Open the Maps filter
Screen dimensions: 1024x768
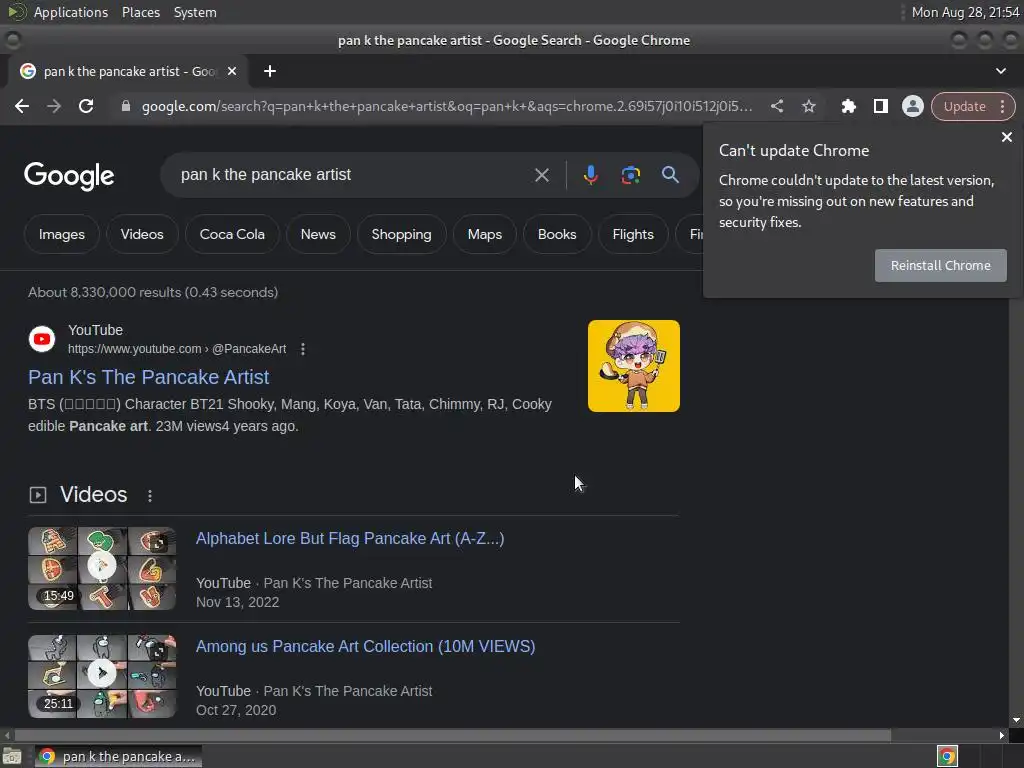pos(485,234)
